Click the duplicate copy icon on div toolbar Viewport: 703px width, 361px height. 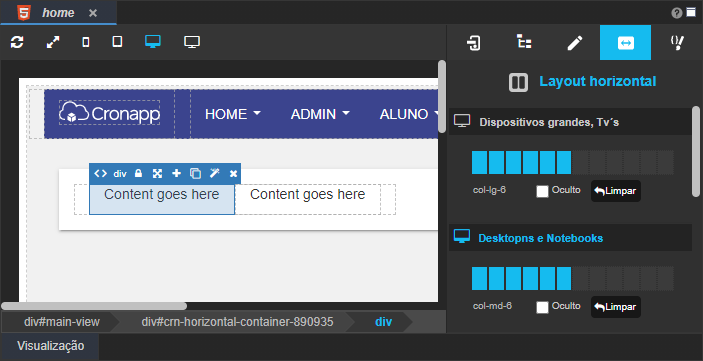[x=195, y=174]
